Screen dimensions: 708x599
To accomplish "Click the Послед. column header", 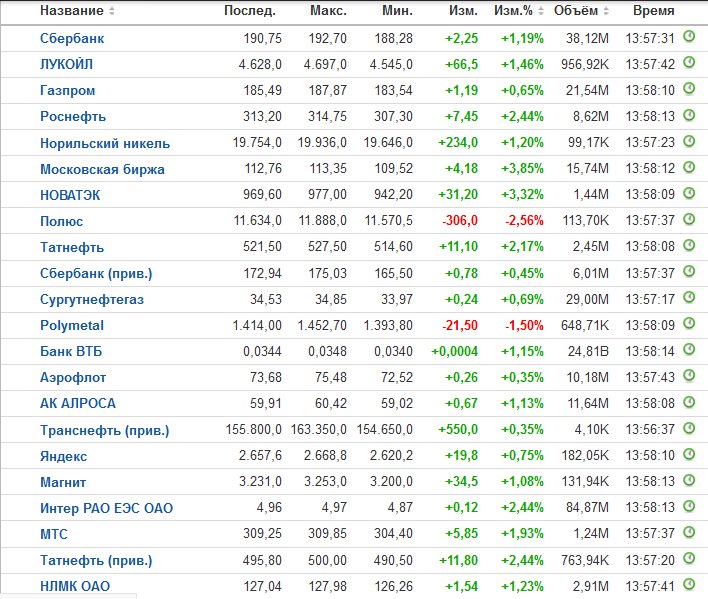I will [x=250, y=11].
